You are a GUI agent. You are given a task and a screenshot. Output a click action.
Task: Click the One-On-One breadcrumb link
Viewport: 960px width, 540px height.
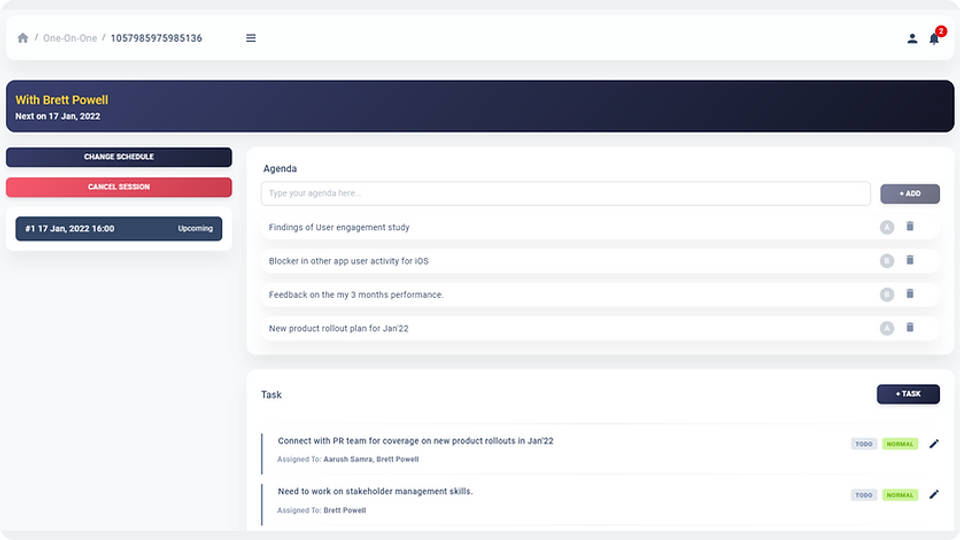pyautogui.click(x=70, y=38)
